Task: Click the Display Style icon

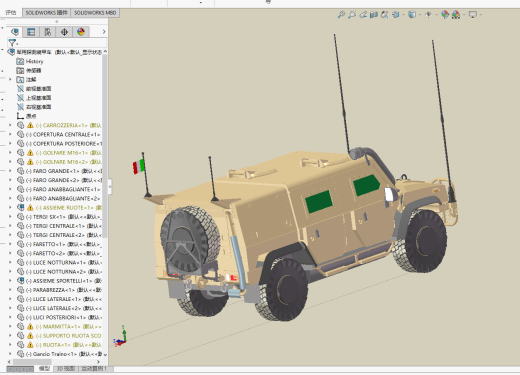Action: click(412, 14)
